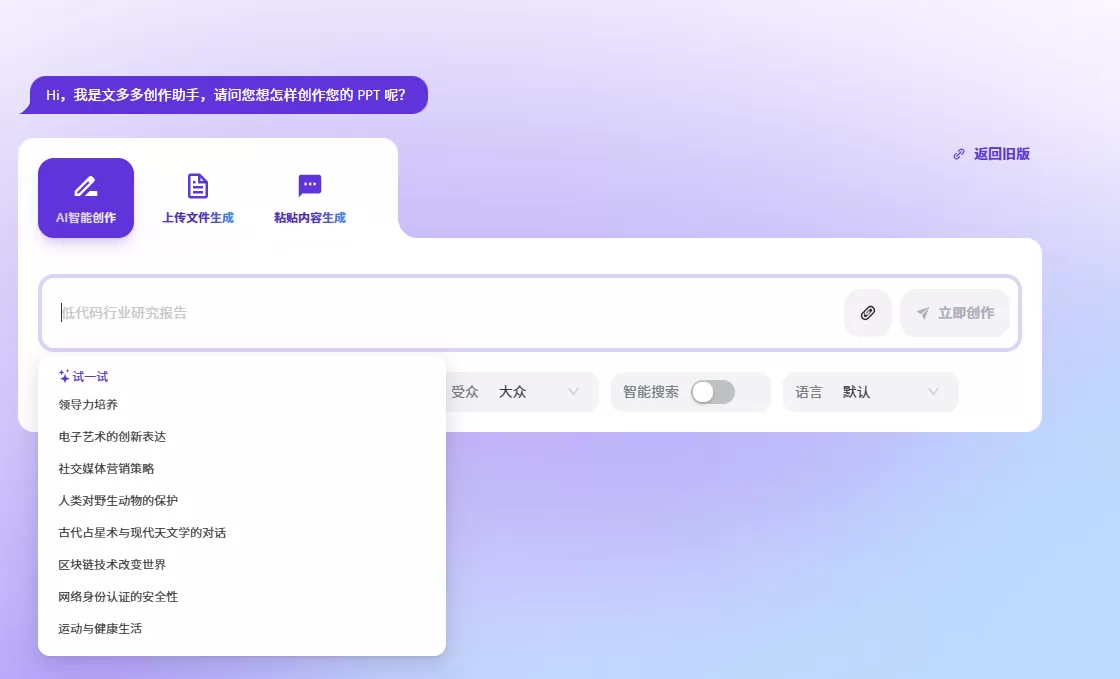Click the document icon above 上传文件生成
Screen dimensions: 1120x679
click(197, 184)
